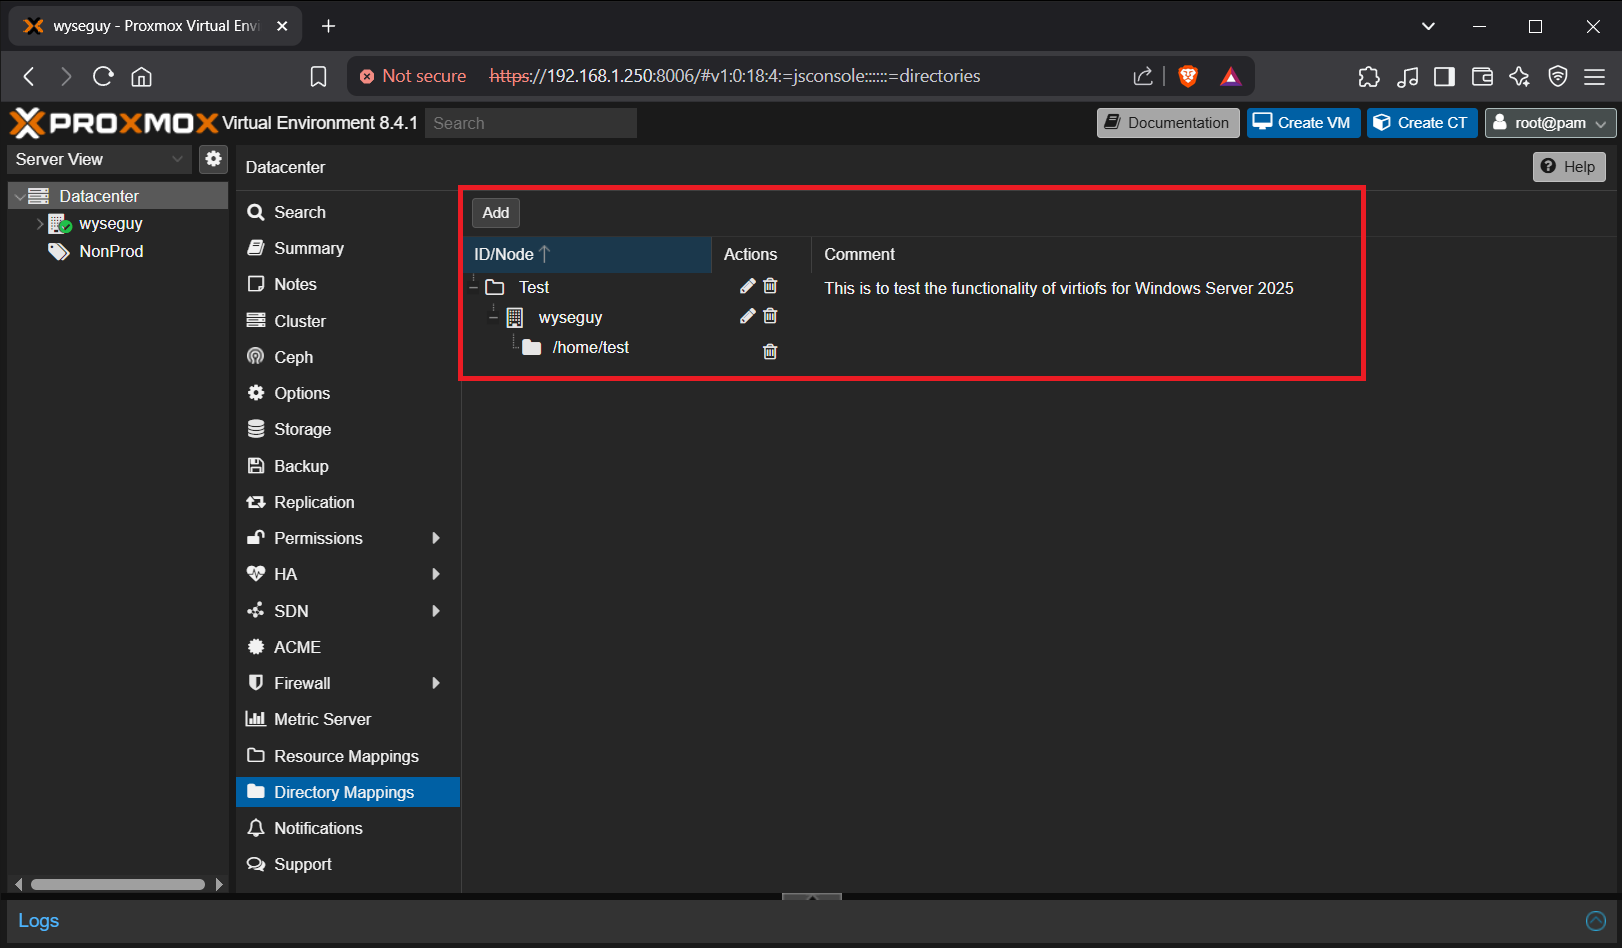Expand the Logs panel circle icon
The image size is (1622, 948).
point(1596,921)
